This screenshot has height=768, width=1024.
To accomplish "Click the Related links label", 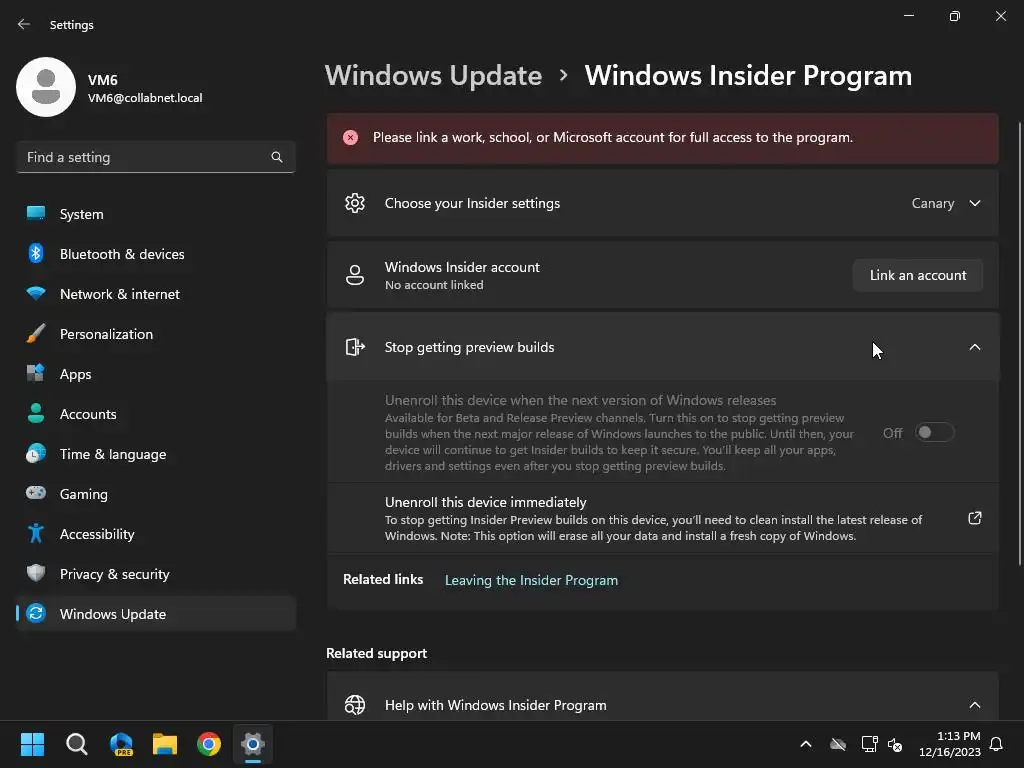I will click(383, 579).
